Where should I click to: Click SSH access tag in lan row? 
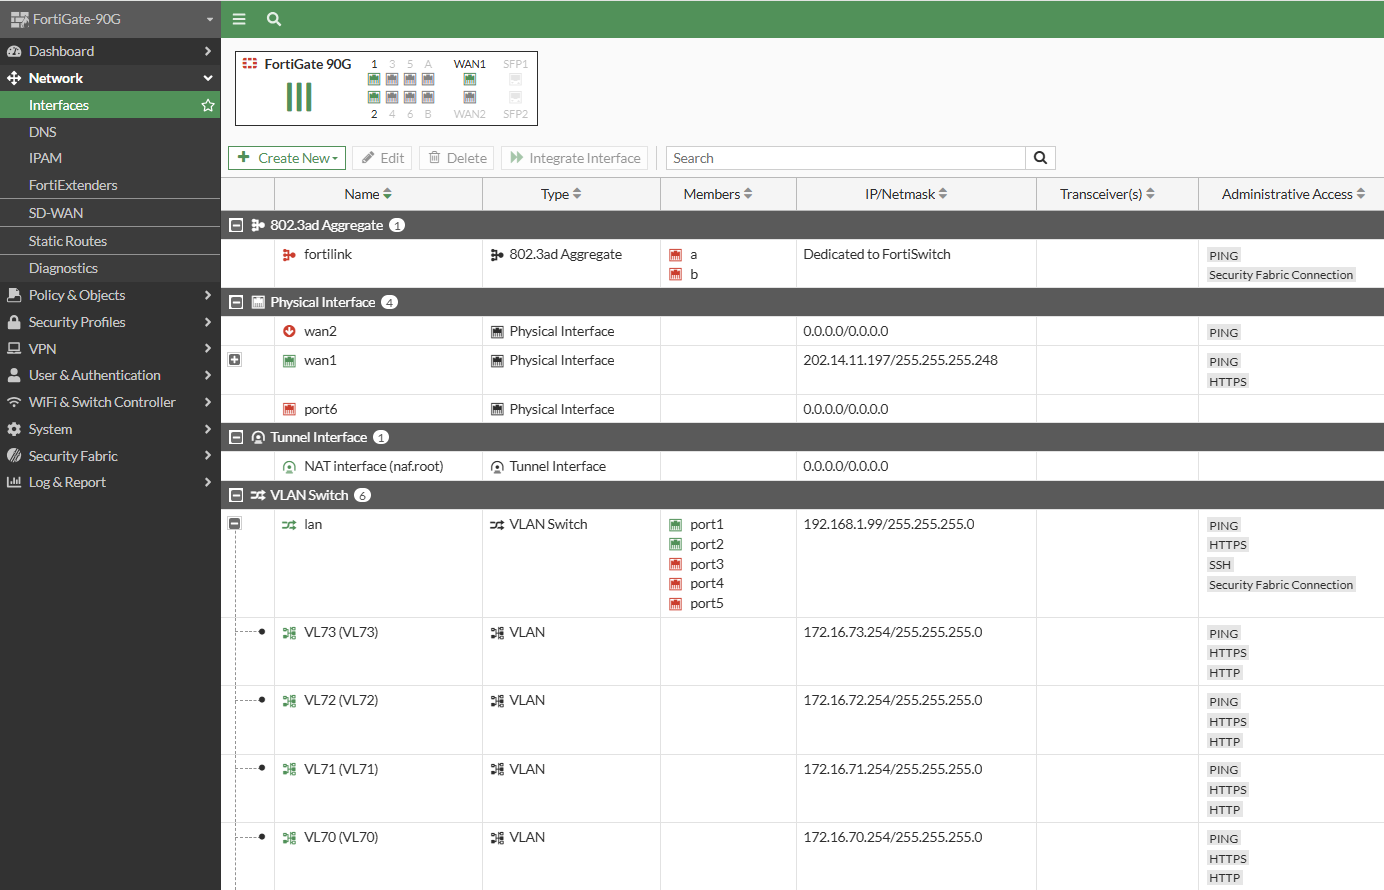pyautogui.click(x=1220, y=565)
